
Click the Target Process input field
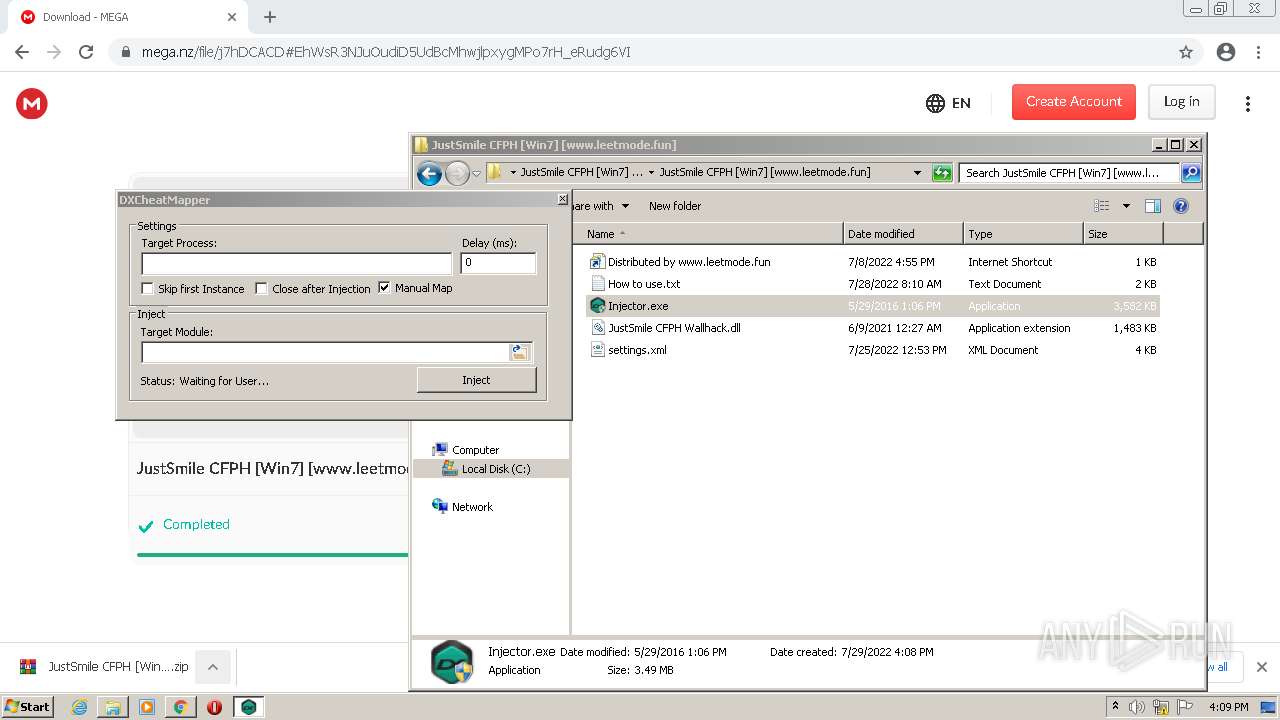point(297,263)
